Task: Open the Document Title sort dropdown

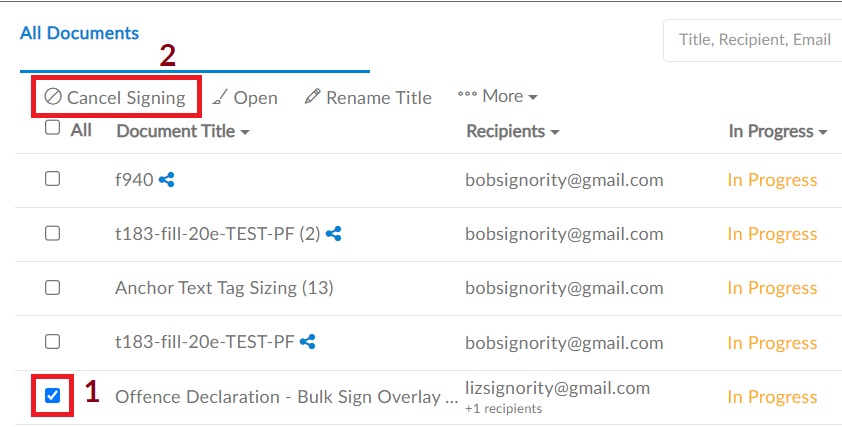Action: pos(183,131)
